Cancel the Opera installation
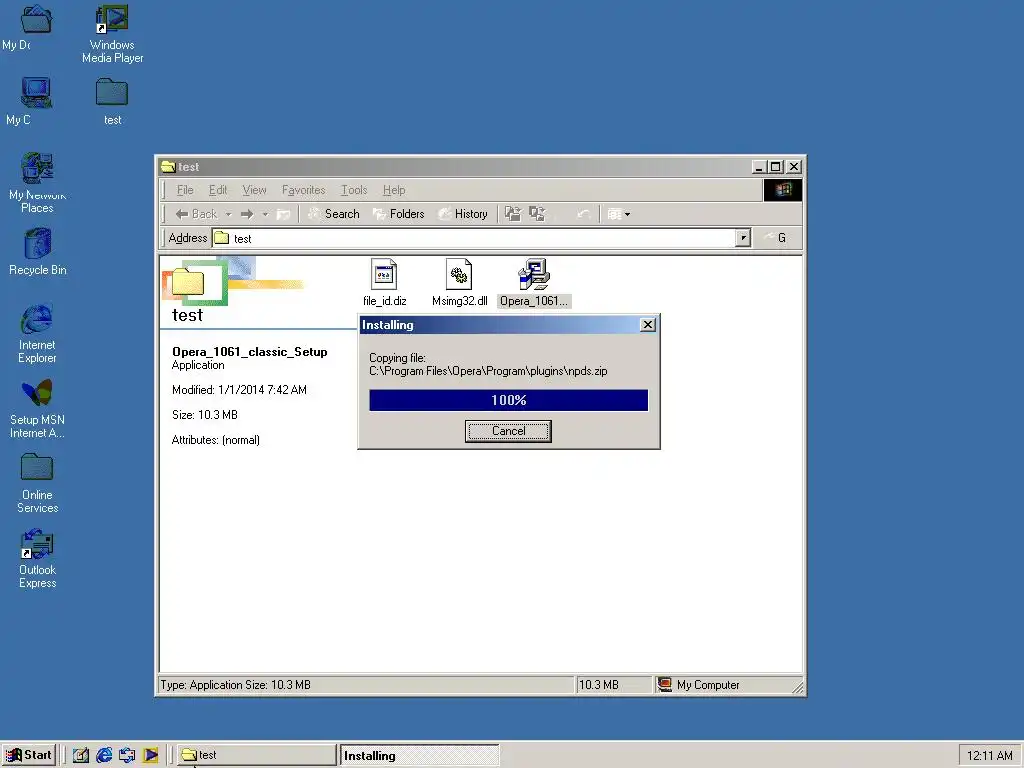 (508, 431)
